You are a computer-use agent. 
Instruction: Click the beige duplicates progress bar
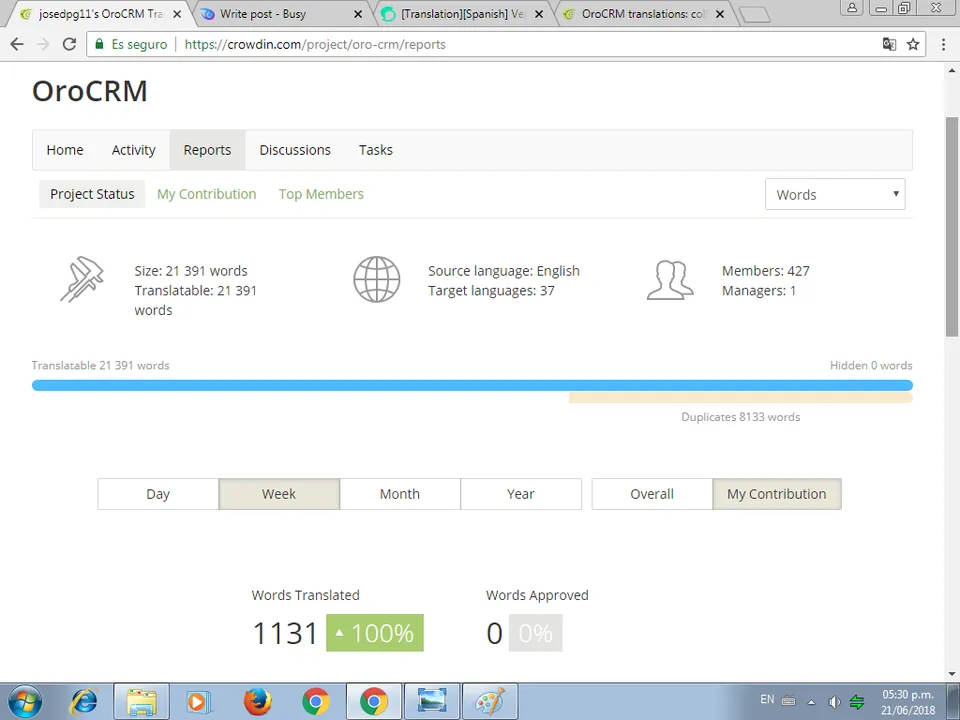tap(741, 398)
